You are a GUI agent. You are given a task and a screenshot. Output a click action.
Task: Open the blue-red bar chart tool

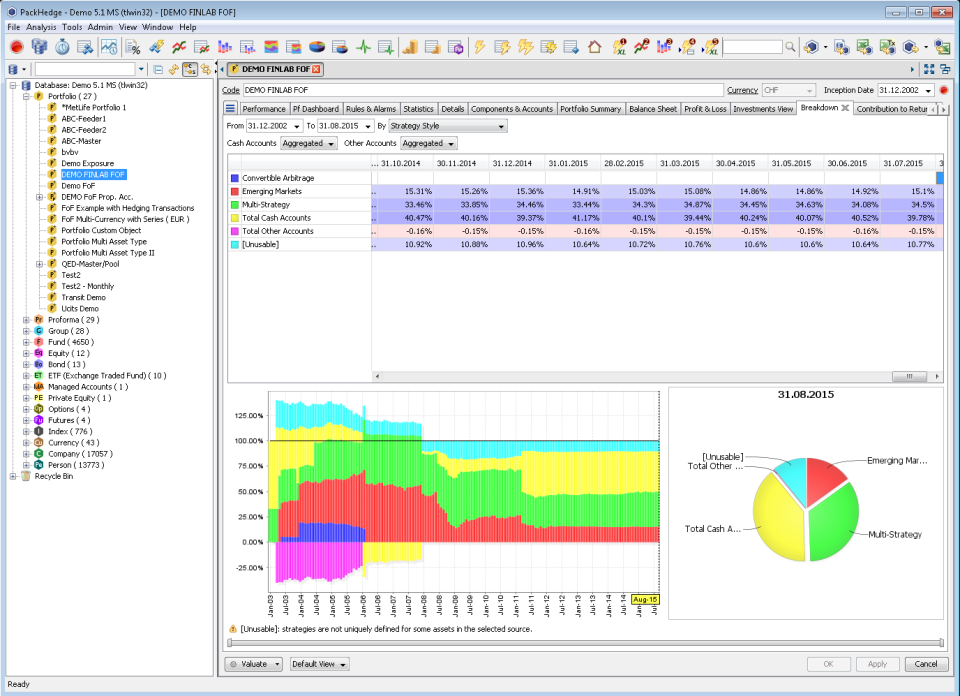[x=225, y=47]
